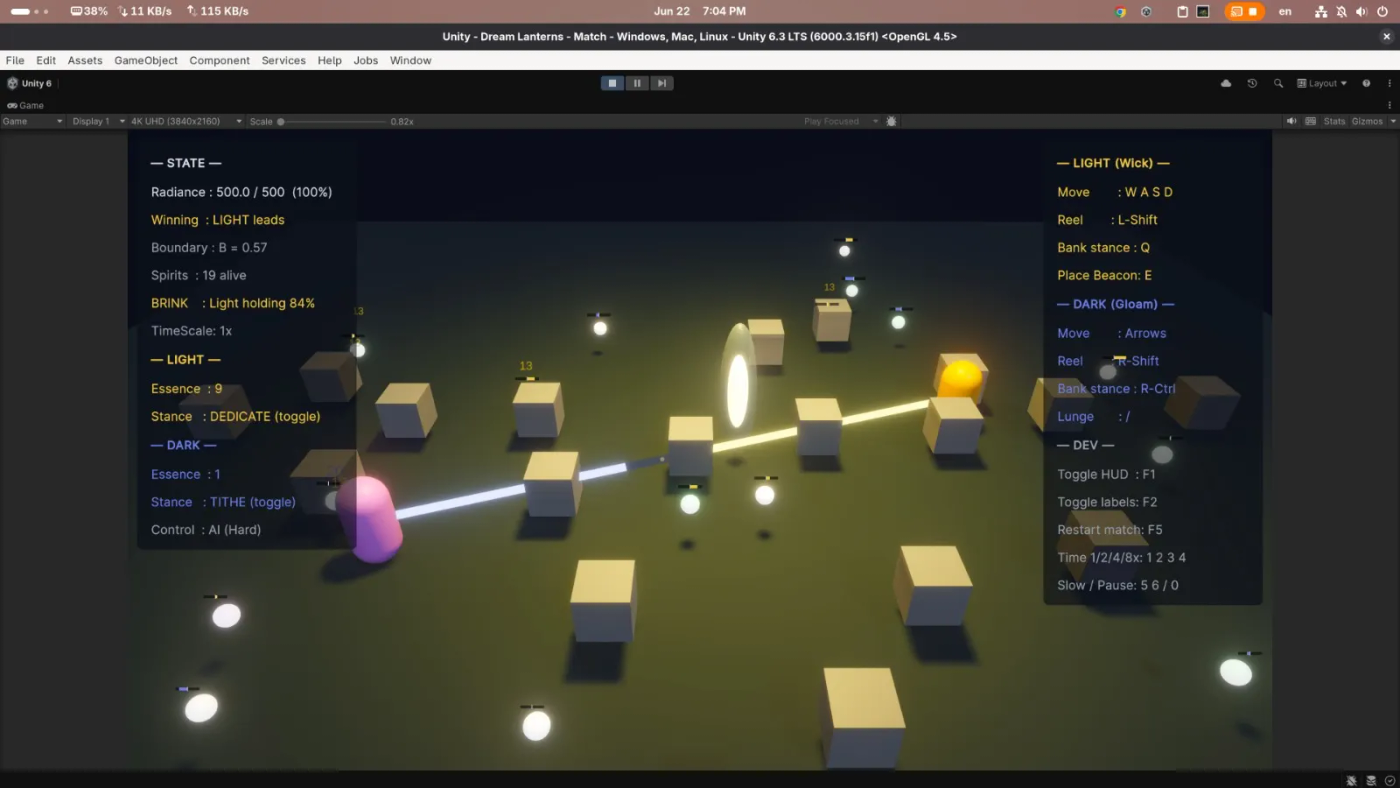Toggle Gizmos in the Game view
The width and height of the screenshot is (1400, 788).
click(1366, 121)
